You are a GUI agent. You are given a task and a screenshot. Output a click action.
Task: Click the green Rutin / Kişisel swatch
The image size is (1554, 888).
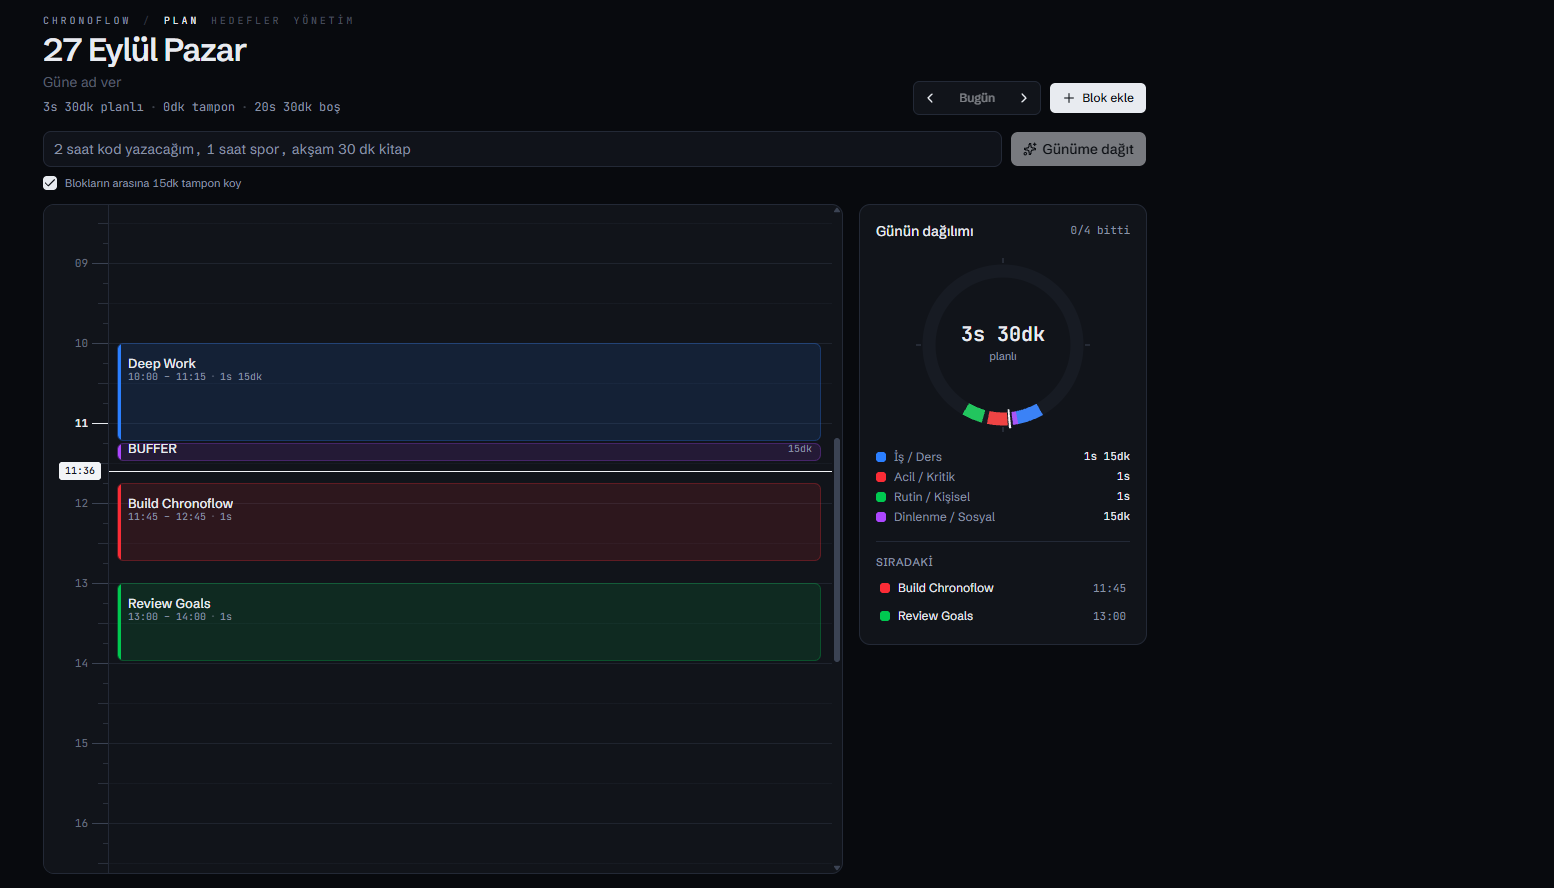click(x=881, y=497)
